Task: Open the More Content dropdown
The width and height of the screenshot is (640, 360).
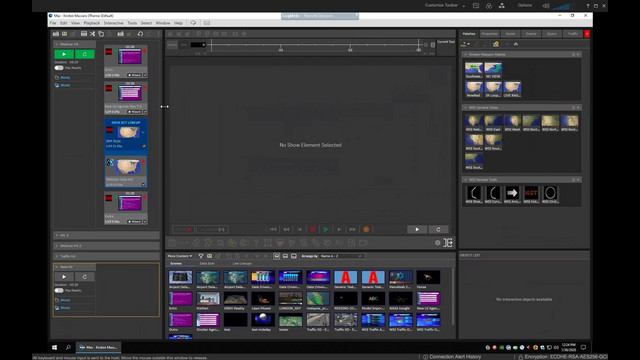Action: pyautogui.click(x=180, y=256)
